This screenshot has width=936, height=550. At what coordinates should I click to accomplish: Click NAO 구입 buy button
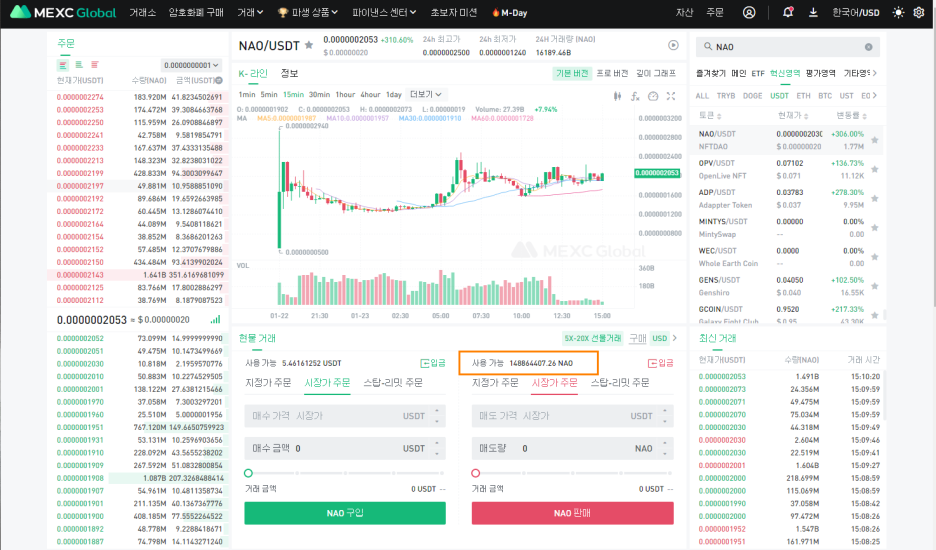coord(345,513)
